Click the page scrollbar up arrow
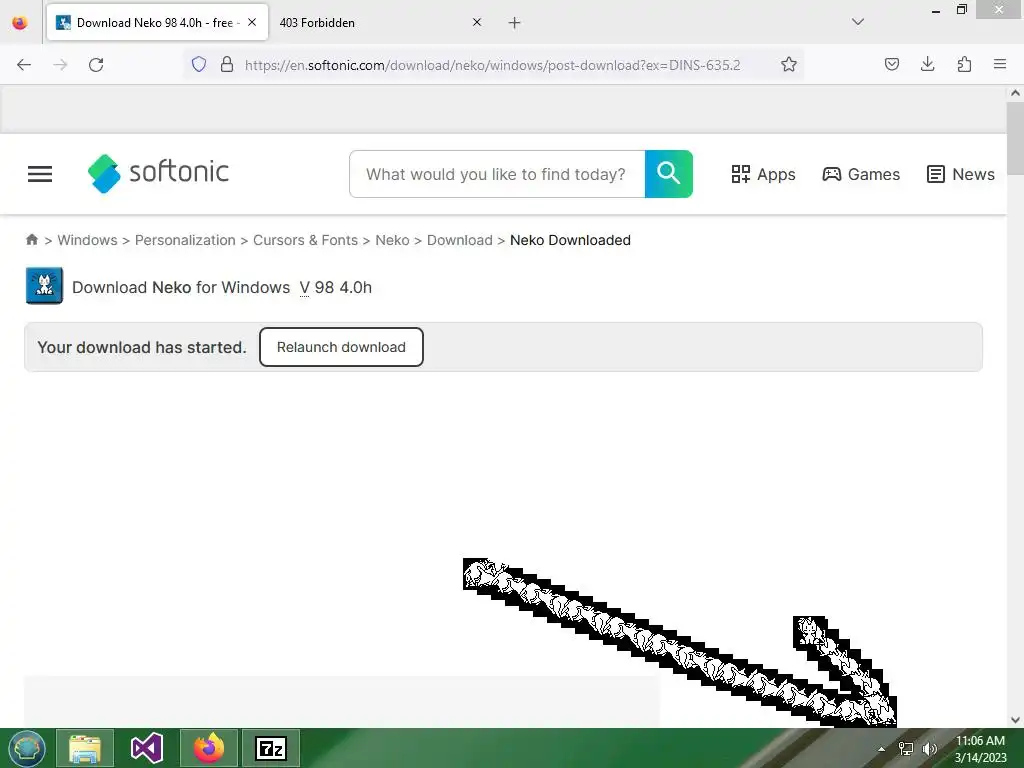 pyautogui.click(x=1015, y=93)
